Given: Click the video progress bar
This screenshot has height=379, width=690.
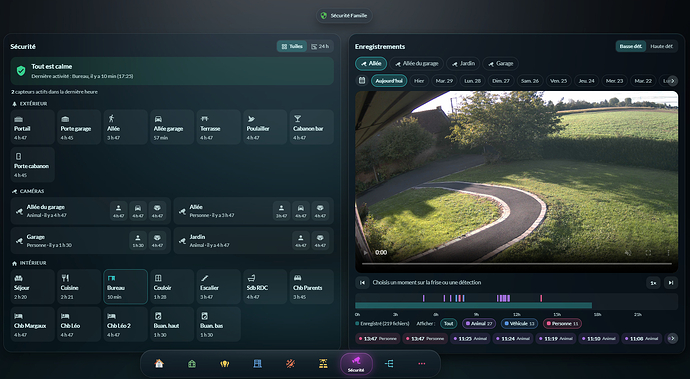Looking at the screenshot, I should [517, 264].
